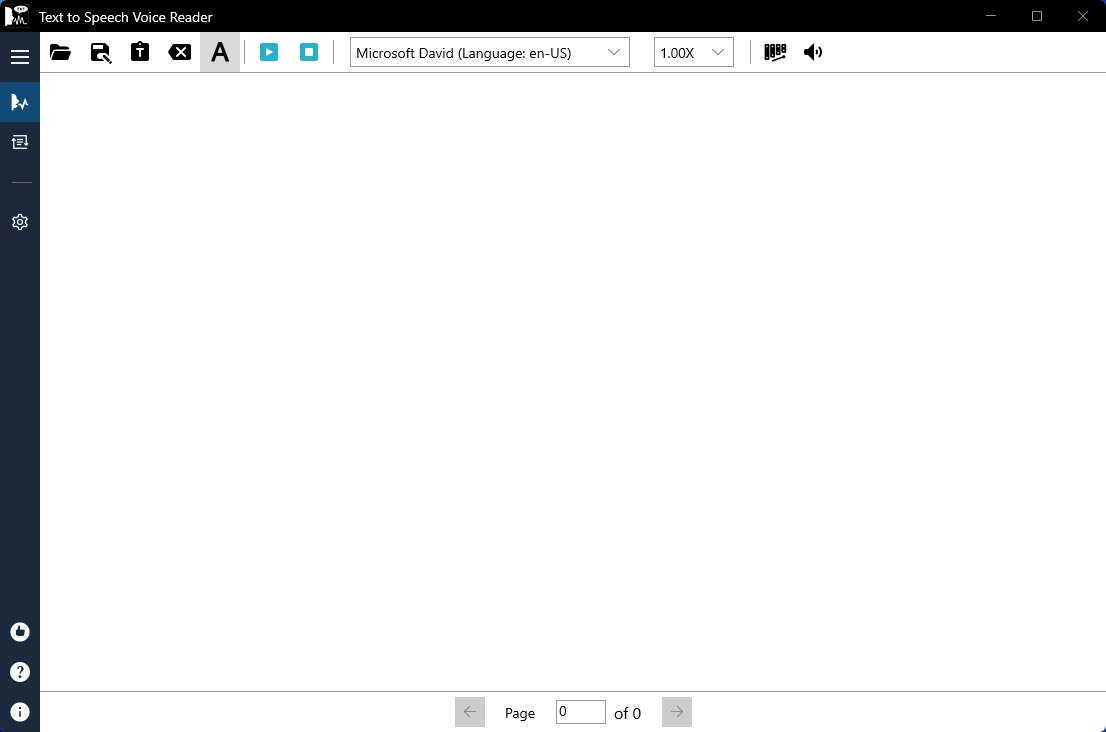Clear text with the backspace X icon
The width and height of the screenshot is (1106, 732).
point(180,52)
